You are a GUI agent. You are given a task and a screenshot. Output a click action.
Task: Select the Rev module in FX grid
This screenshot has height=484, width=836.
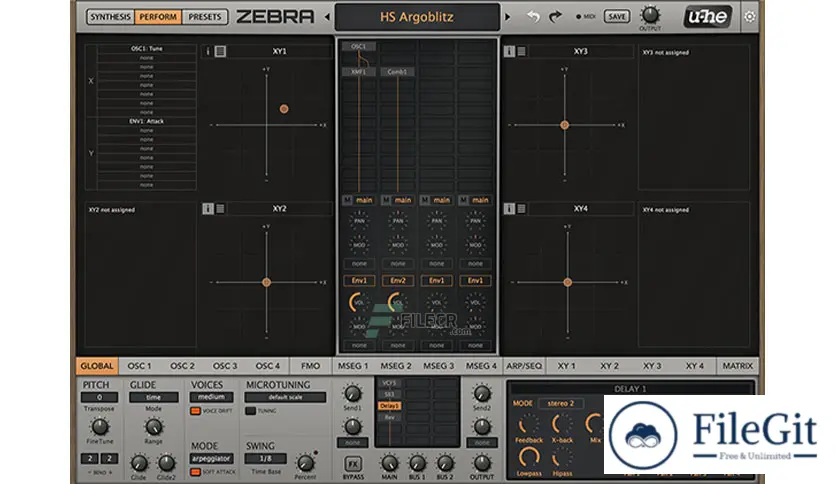(389, 417)
